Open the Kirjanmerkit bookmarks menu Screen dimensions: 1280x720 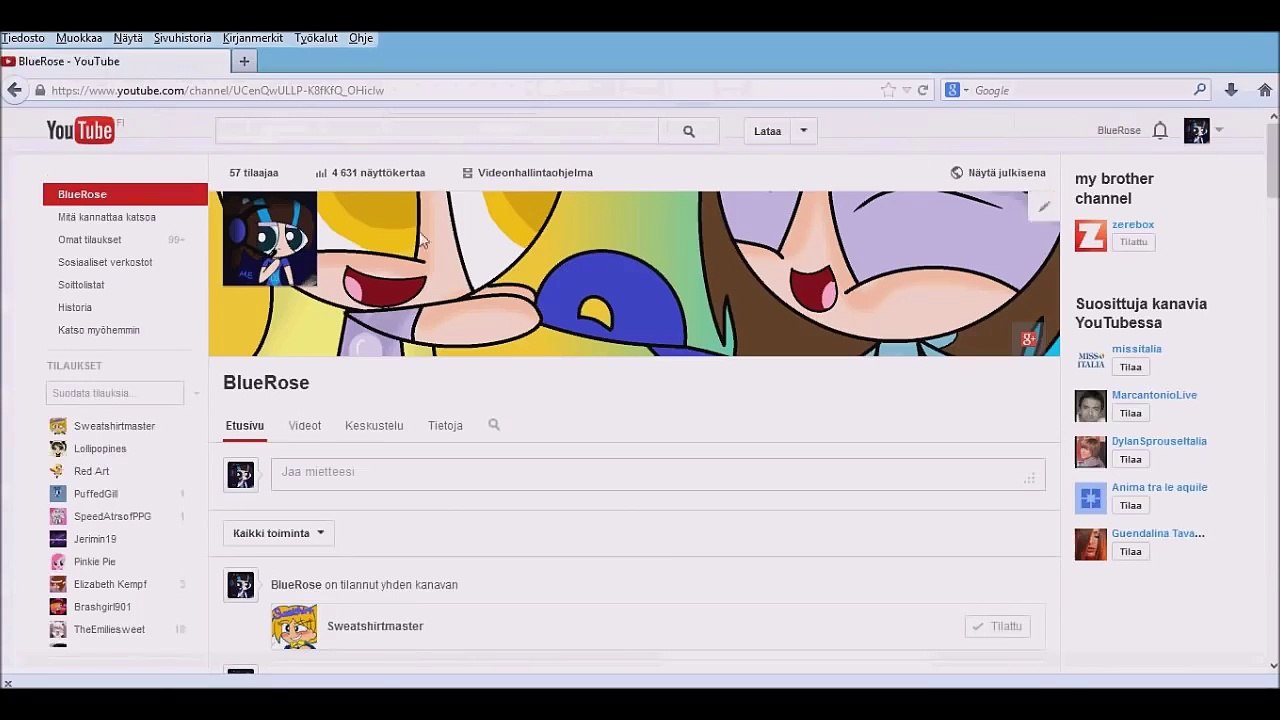(x=253, y=38)
